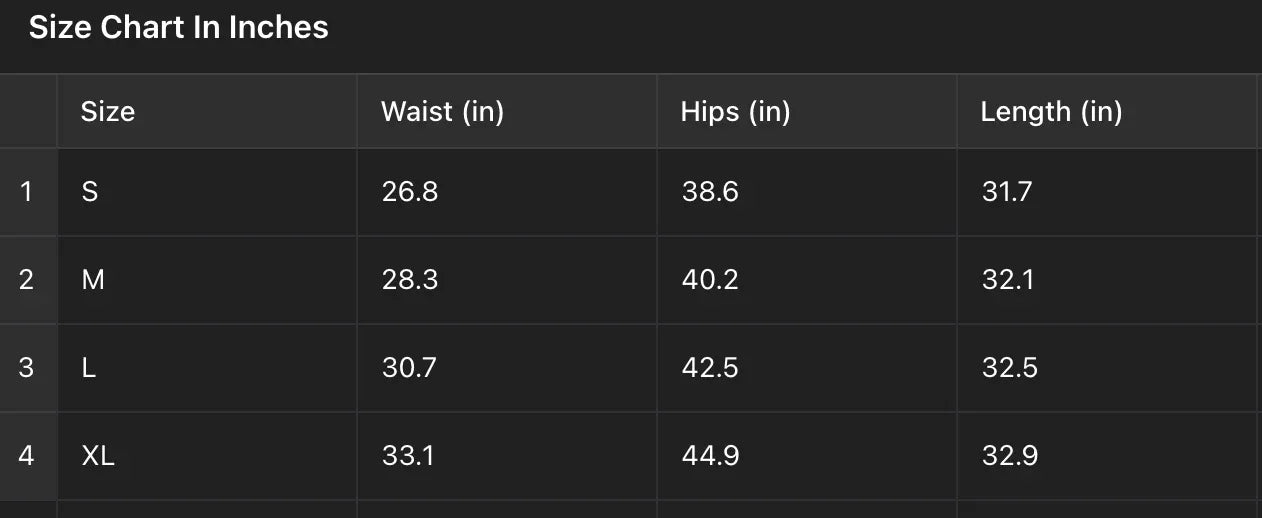The height and width of the screenshot is (518, 1262).
Task: Click hips value 44.9 cell
Action: click(x=710, y=455)
